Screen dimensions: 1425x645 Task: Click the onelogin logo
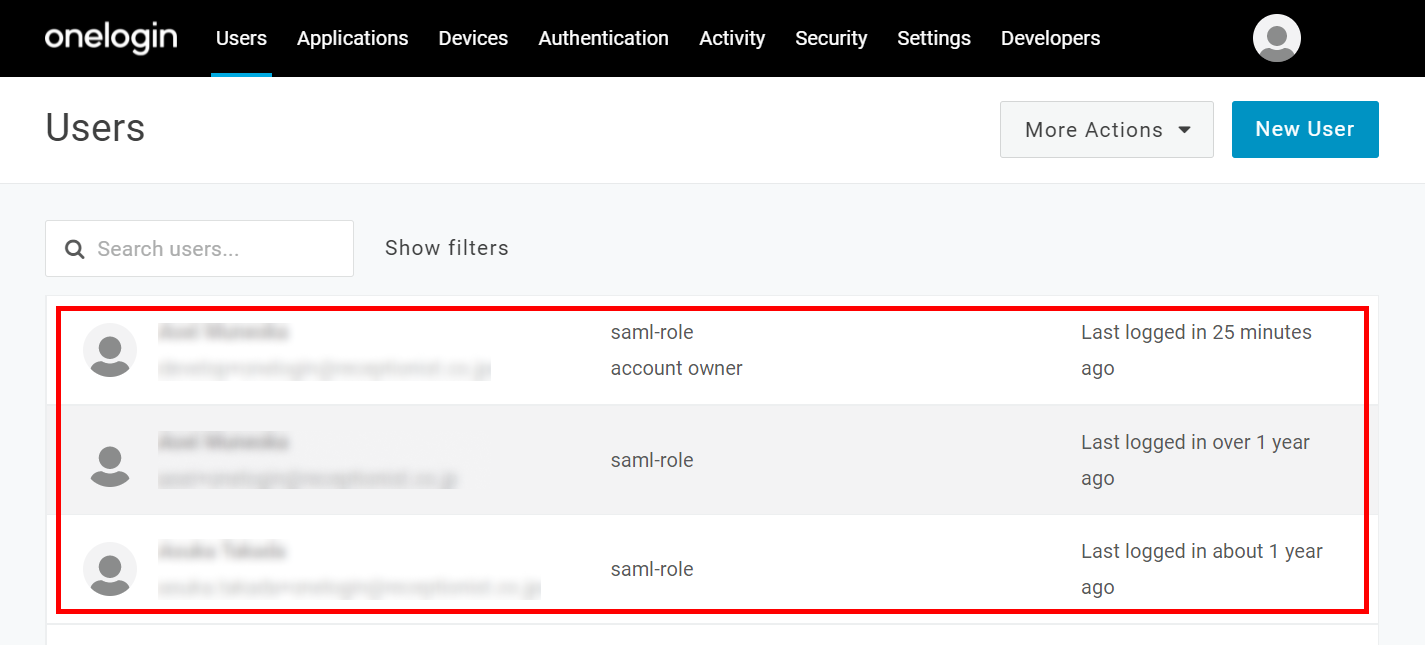[111, 38]
